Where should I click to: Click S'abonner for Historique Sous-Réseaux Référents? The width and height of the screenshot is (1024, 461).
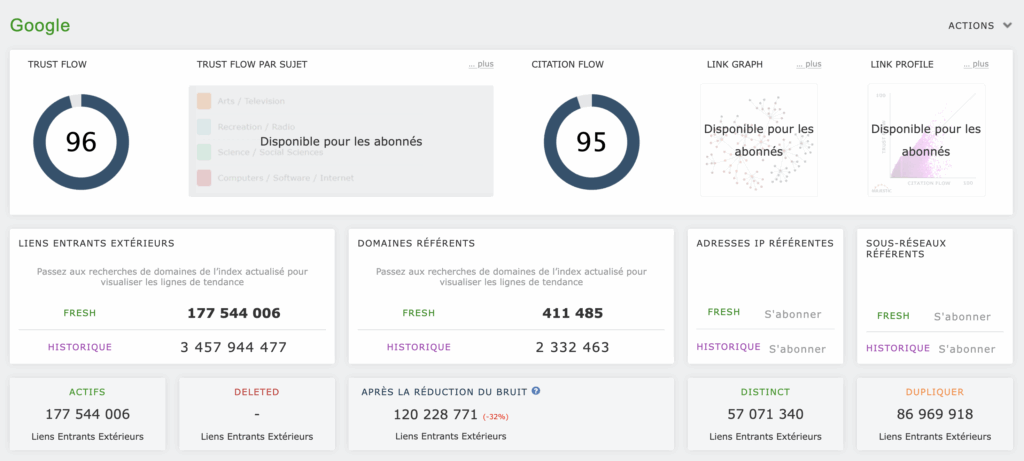tap(966, 349)
